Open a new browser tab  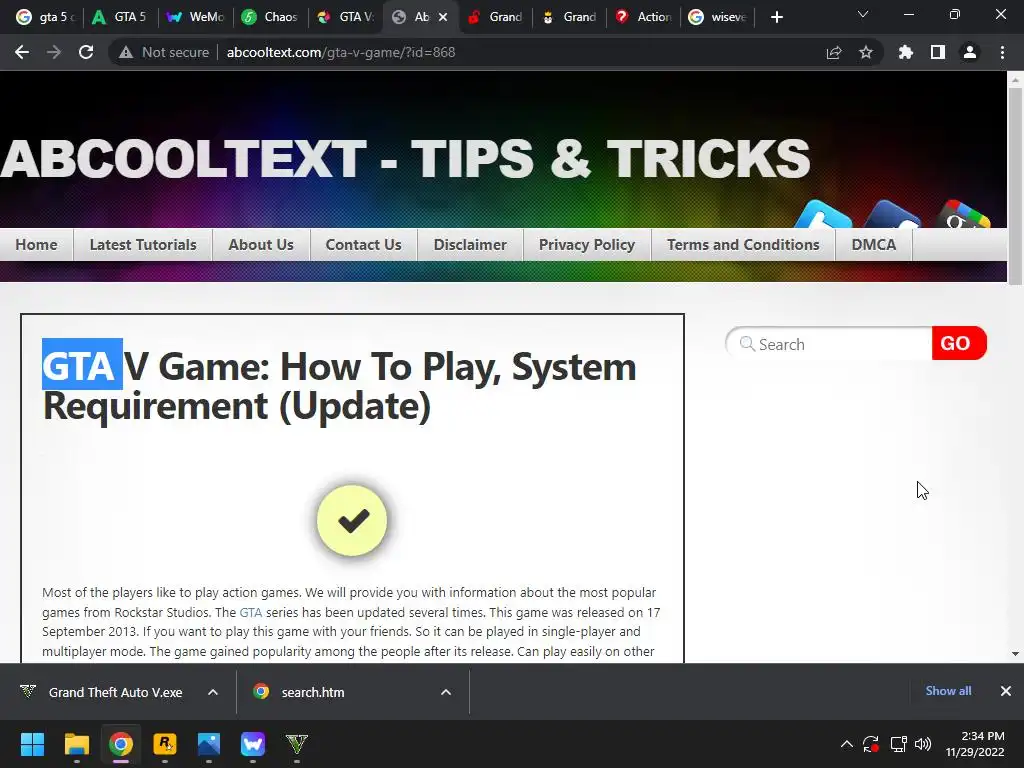pos(776,17)
